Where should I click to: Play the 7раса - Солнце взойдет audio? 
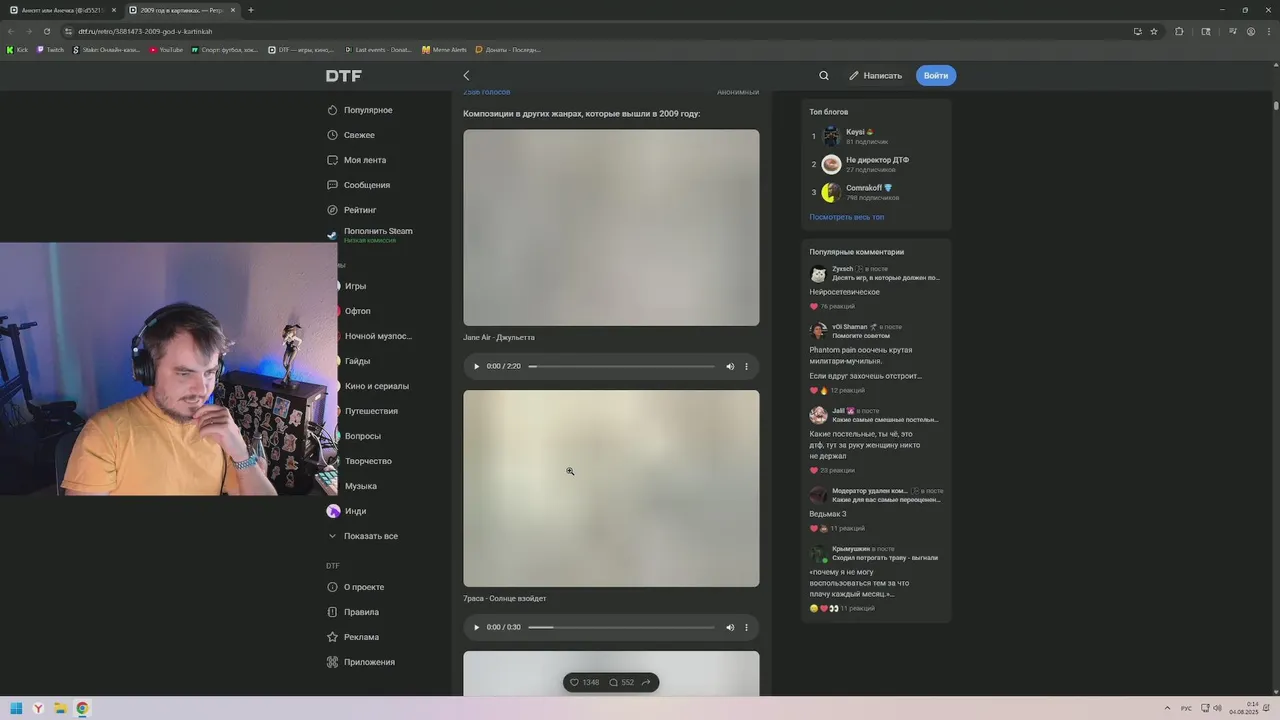click(x=476, y=628)
